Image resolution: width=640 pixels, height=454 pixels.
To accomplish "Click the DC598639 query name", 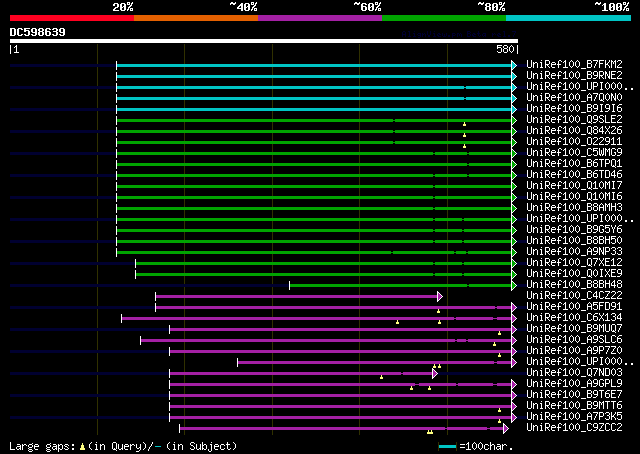I will click(x=38, y=32).
